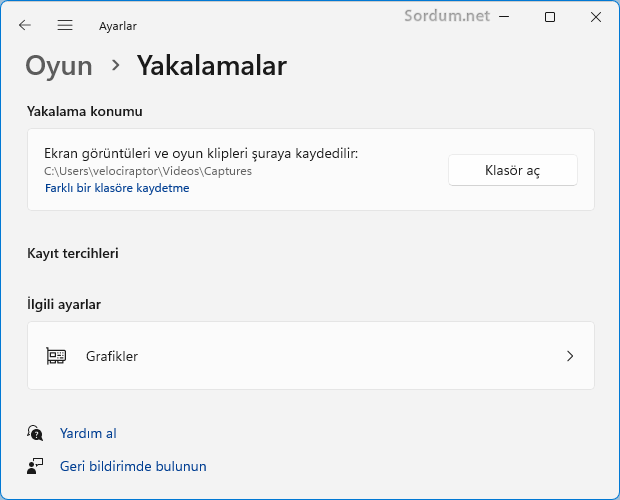Click the Ekran görüntüleri ve oyun klipleri text
The width and height of the screenshot is (620, 500).
(x=201, y=153)
